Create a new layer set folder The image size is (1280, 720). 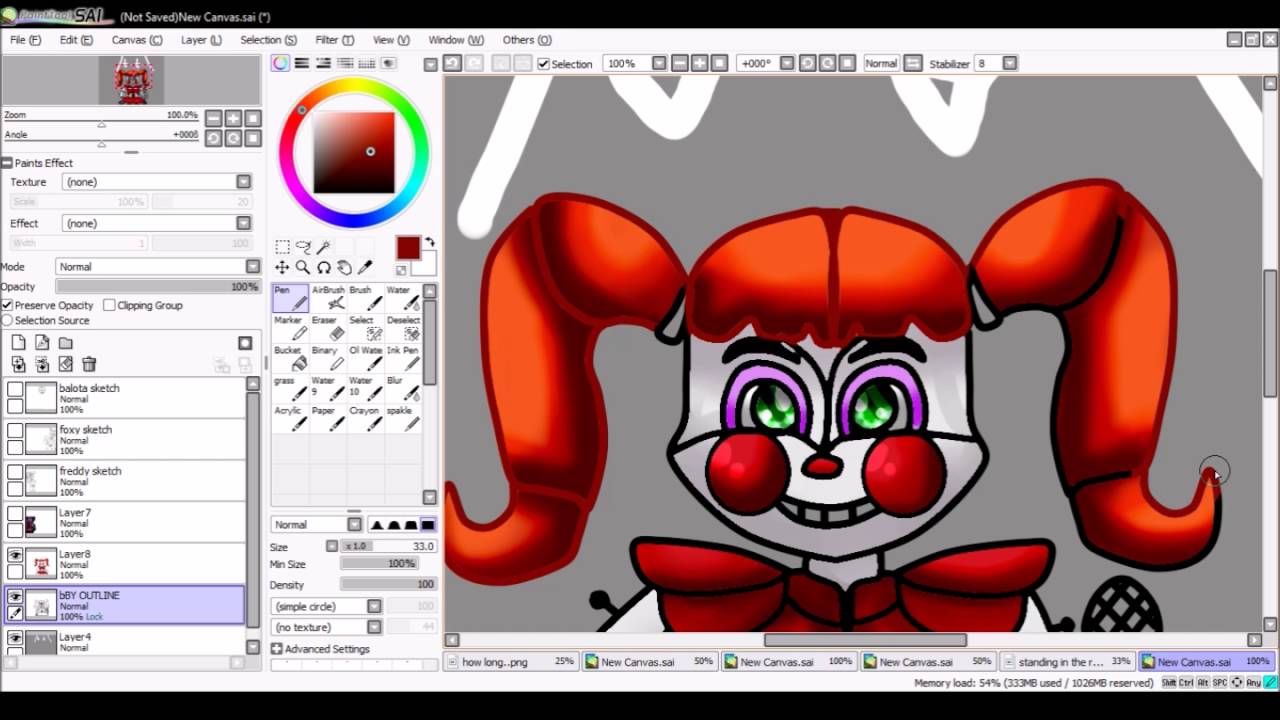[x=65, y=343]
